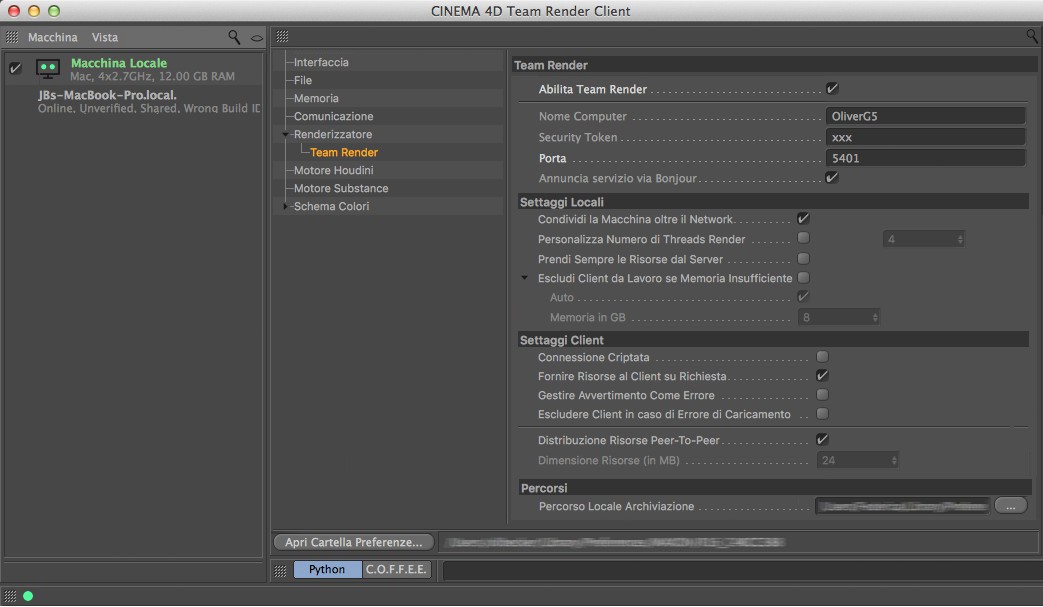
Task: Expand the Schema Colori tree node
Action: click(x=285, y=206)
